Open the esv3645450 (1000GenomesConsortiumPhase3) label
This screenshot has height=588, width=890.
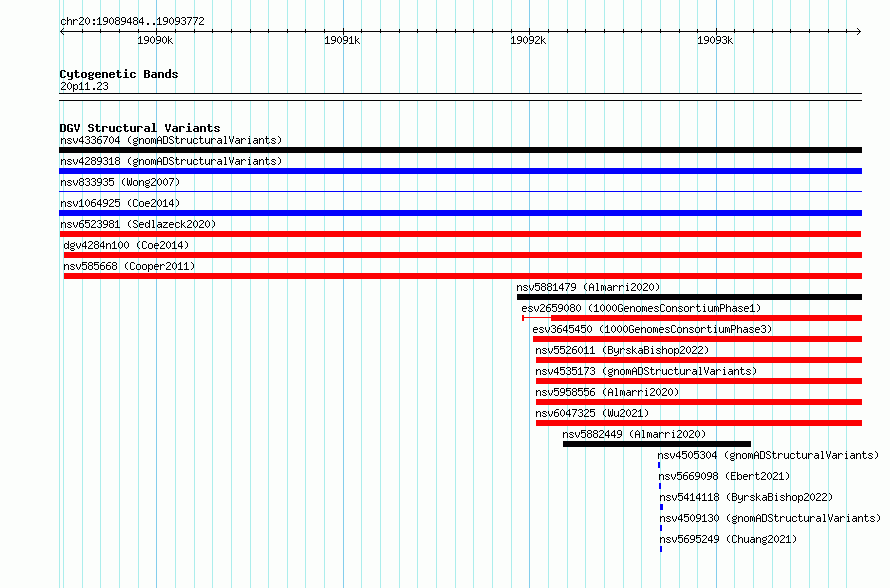pos(652,329)
